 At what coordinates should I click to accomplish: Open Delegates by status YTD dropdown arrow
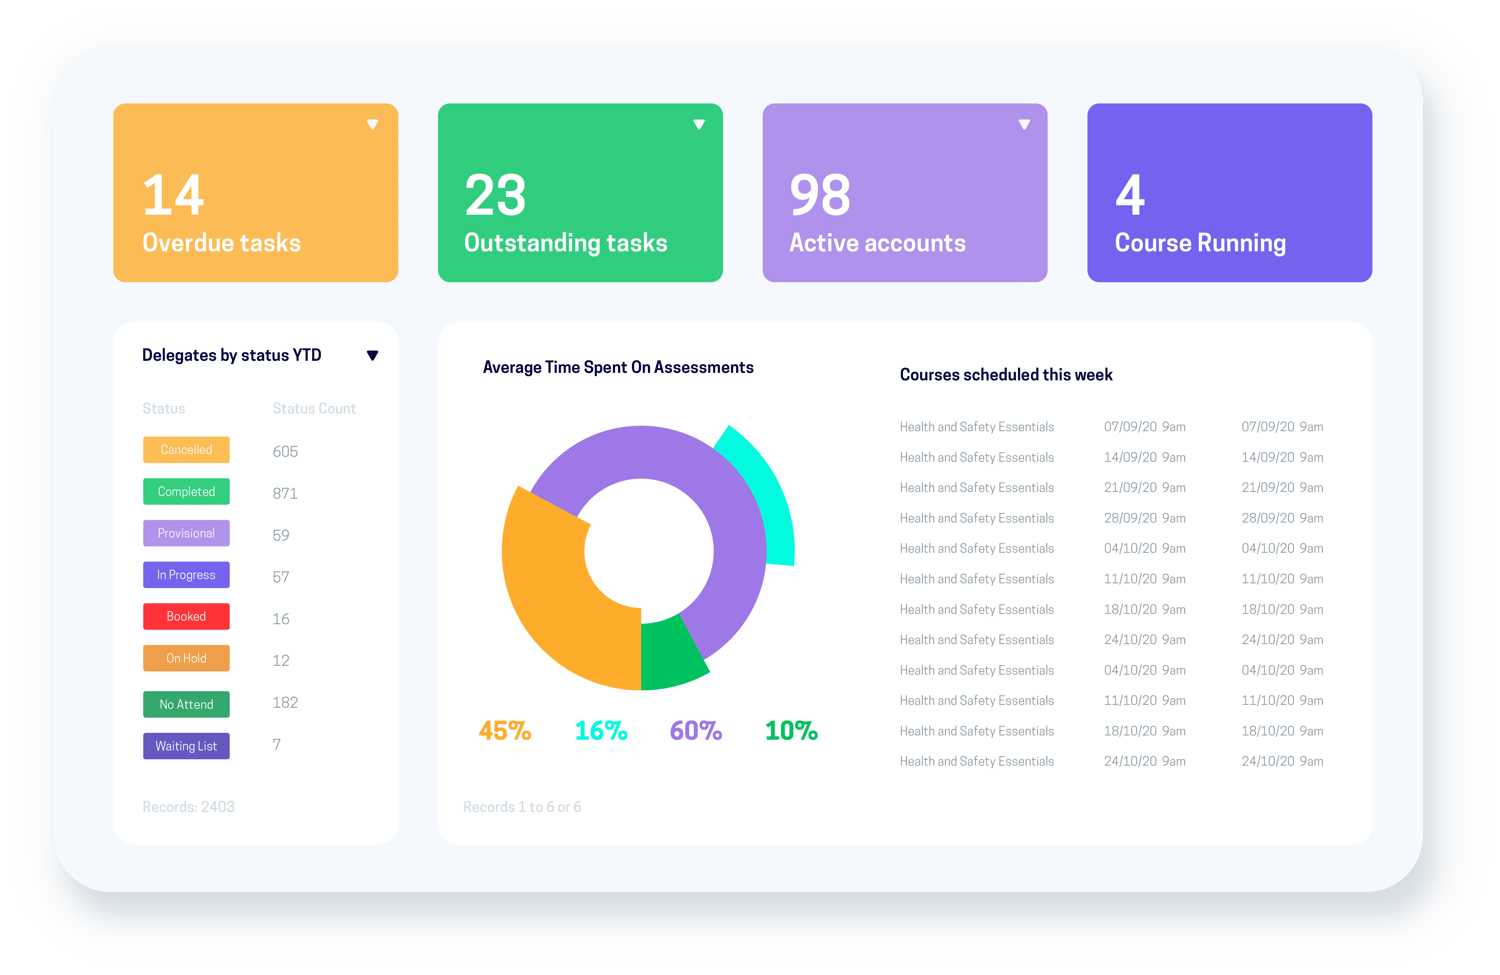point(372,356)
